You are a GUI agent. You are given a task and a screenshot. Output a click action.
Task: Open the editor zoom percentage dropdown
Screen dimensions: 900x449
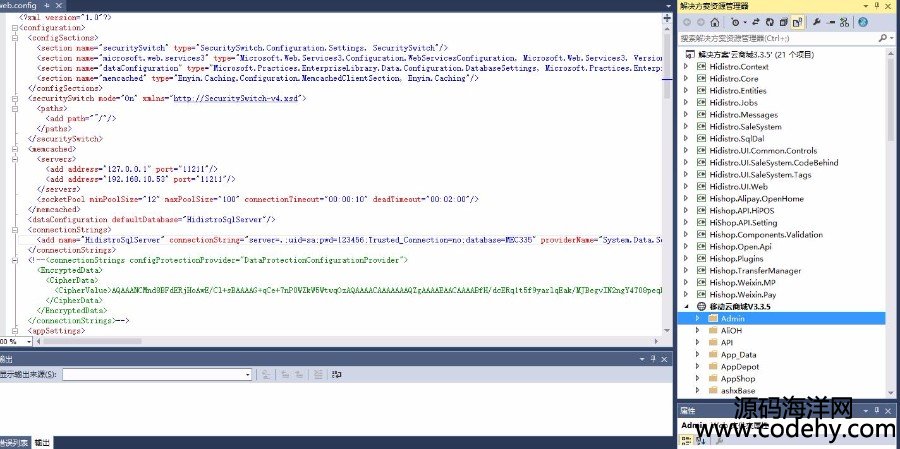pyautogui.click(x=29, y=341)
